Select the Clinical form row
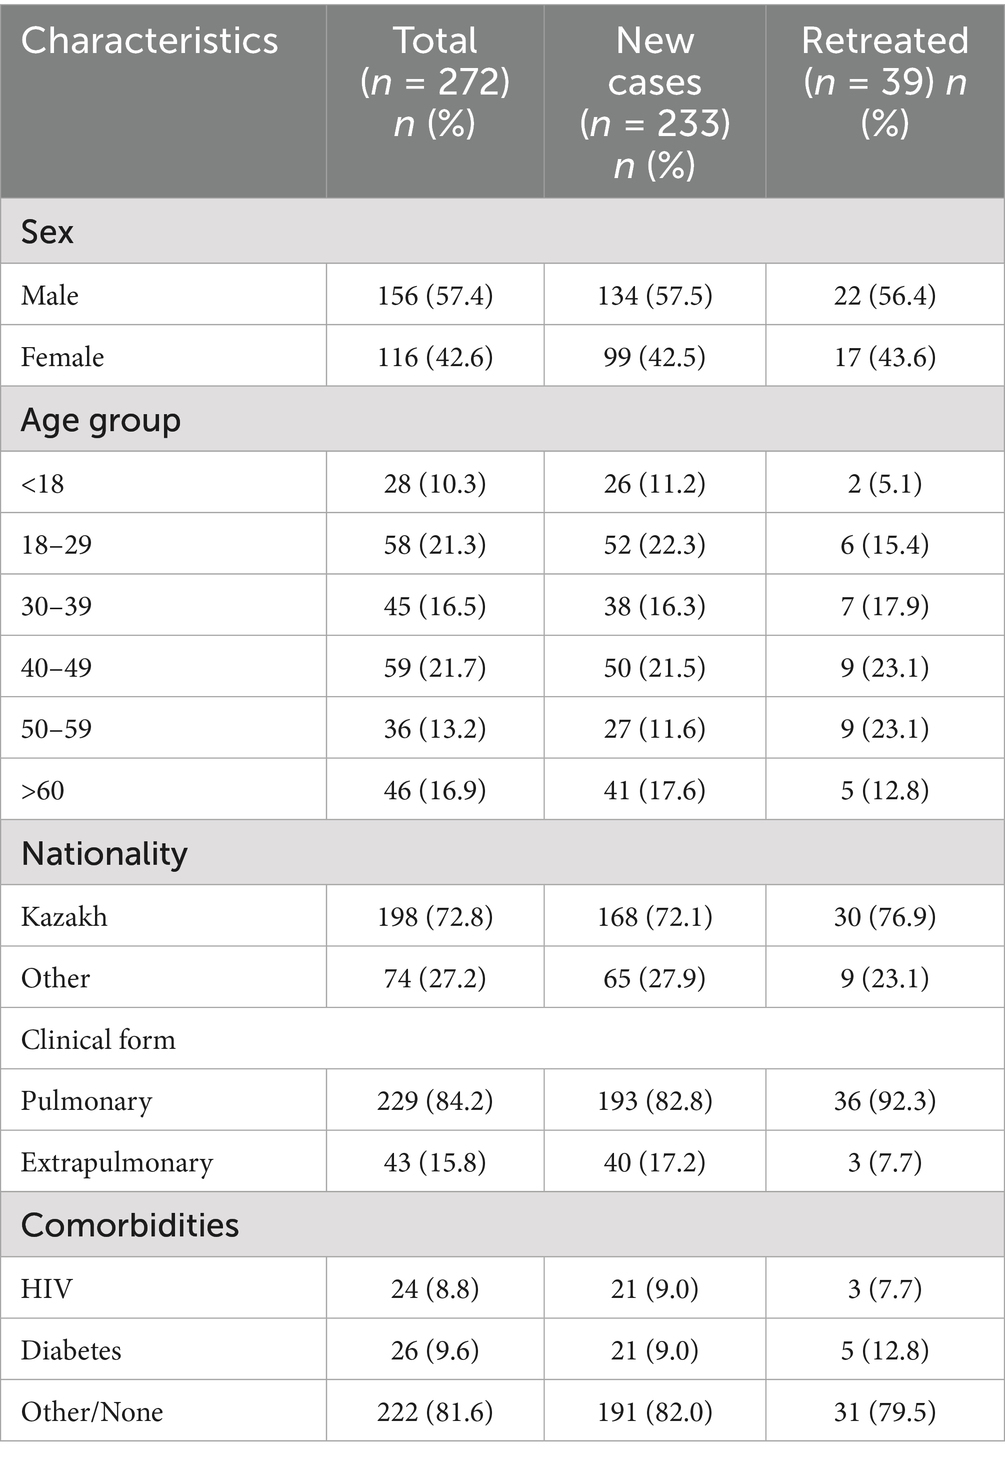The image size is (1005, 1459). pyautogui.click(x=502, y=1039)
